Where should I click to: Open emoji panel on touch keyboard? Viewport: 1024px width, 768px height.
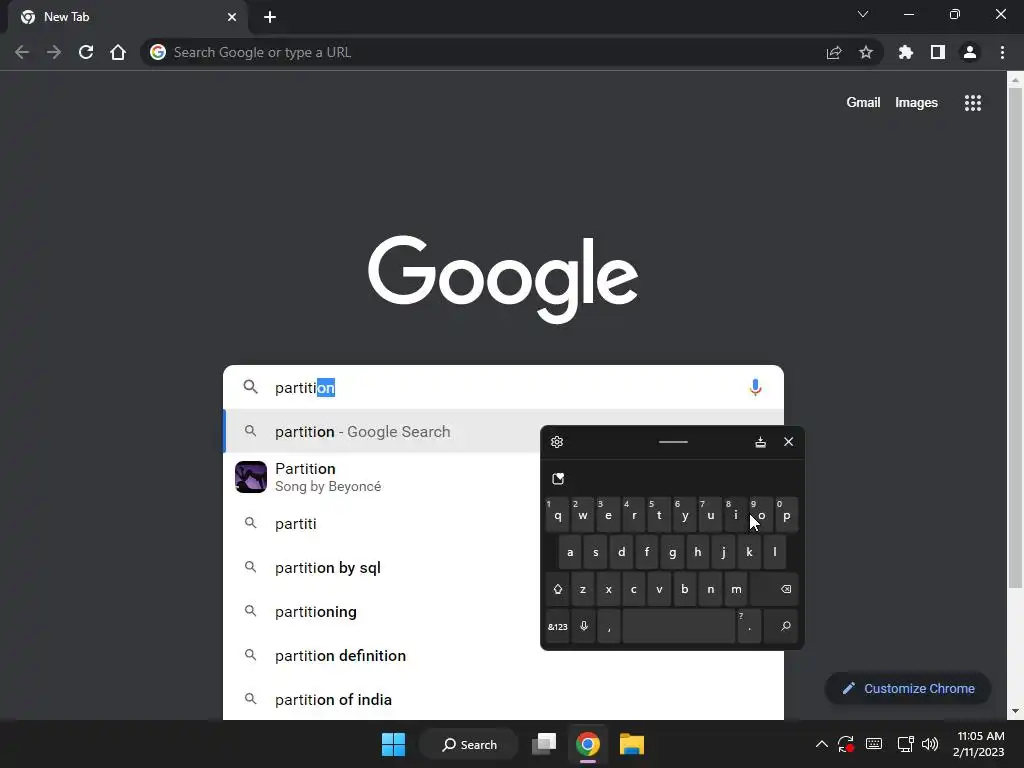point(558,479)
